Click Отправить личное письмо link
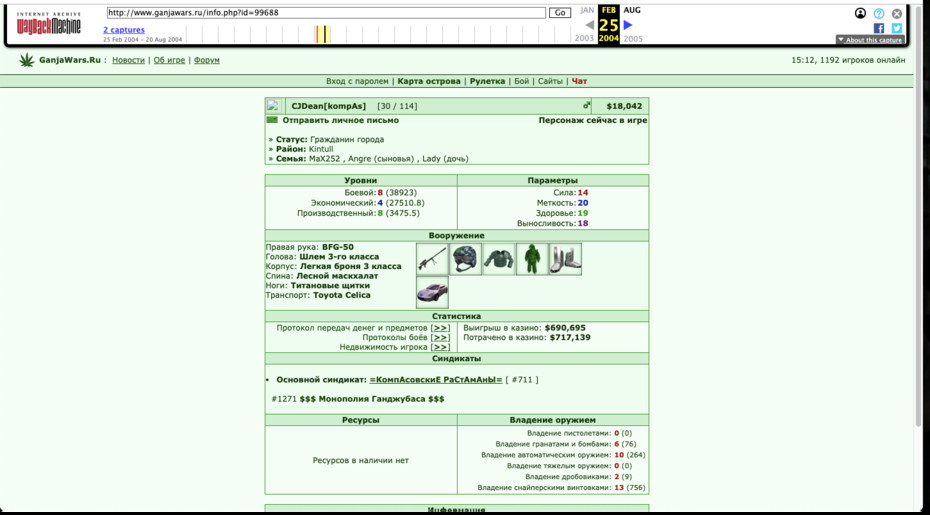 click(340, 120)
